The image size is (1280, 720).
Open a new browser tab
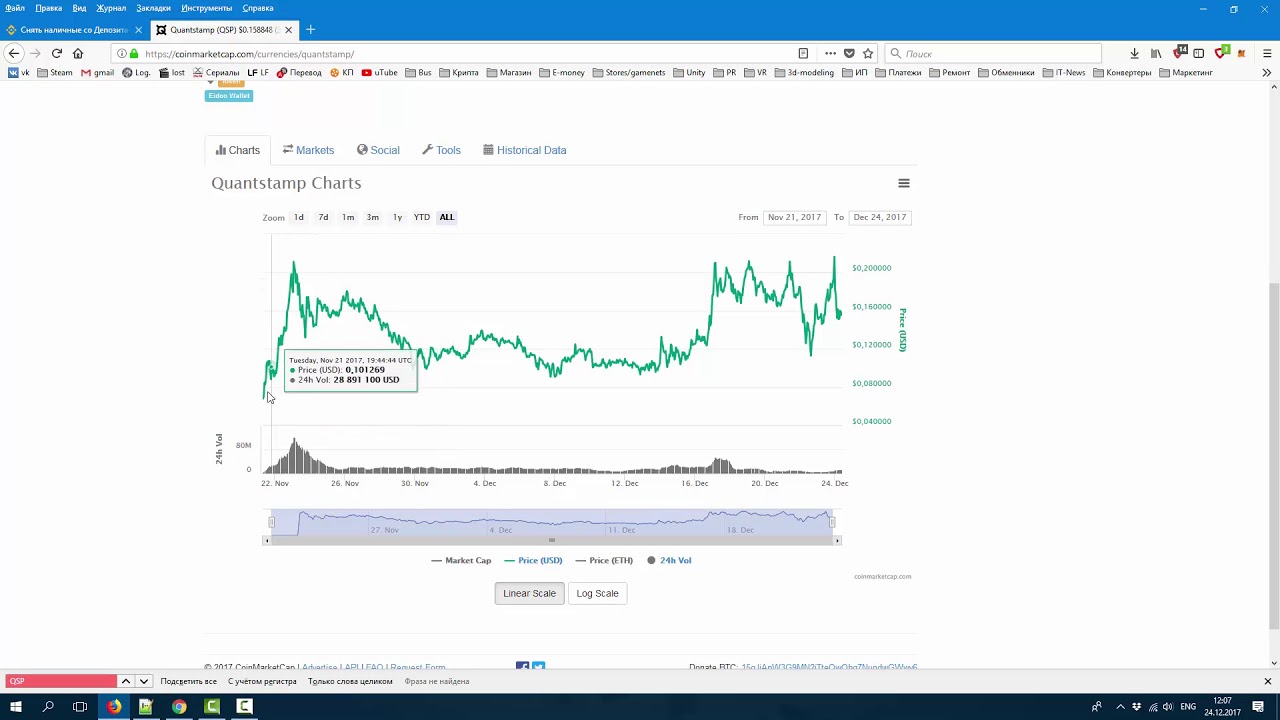click(x=310, y=29)
